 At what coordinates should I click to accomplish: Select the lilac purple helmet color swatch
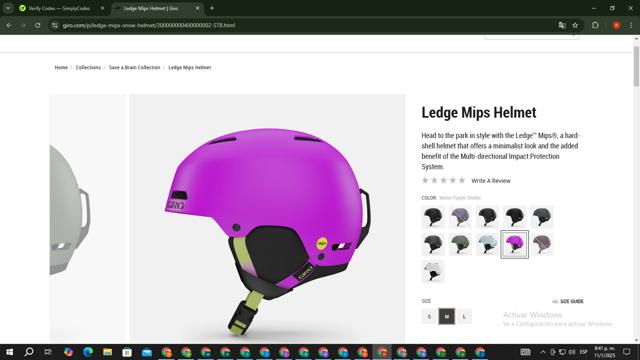pos(460,217)
